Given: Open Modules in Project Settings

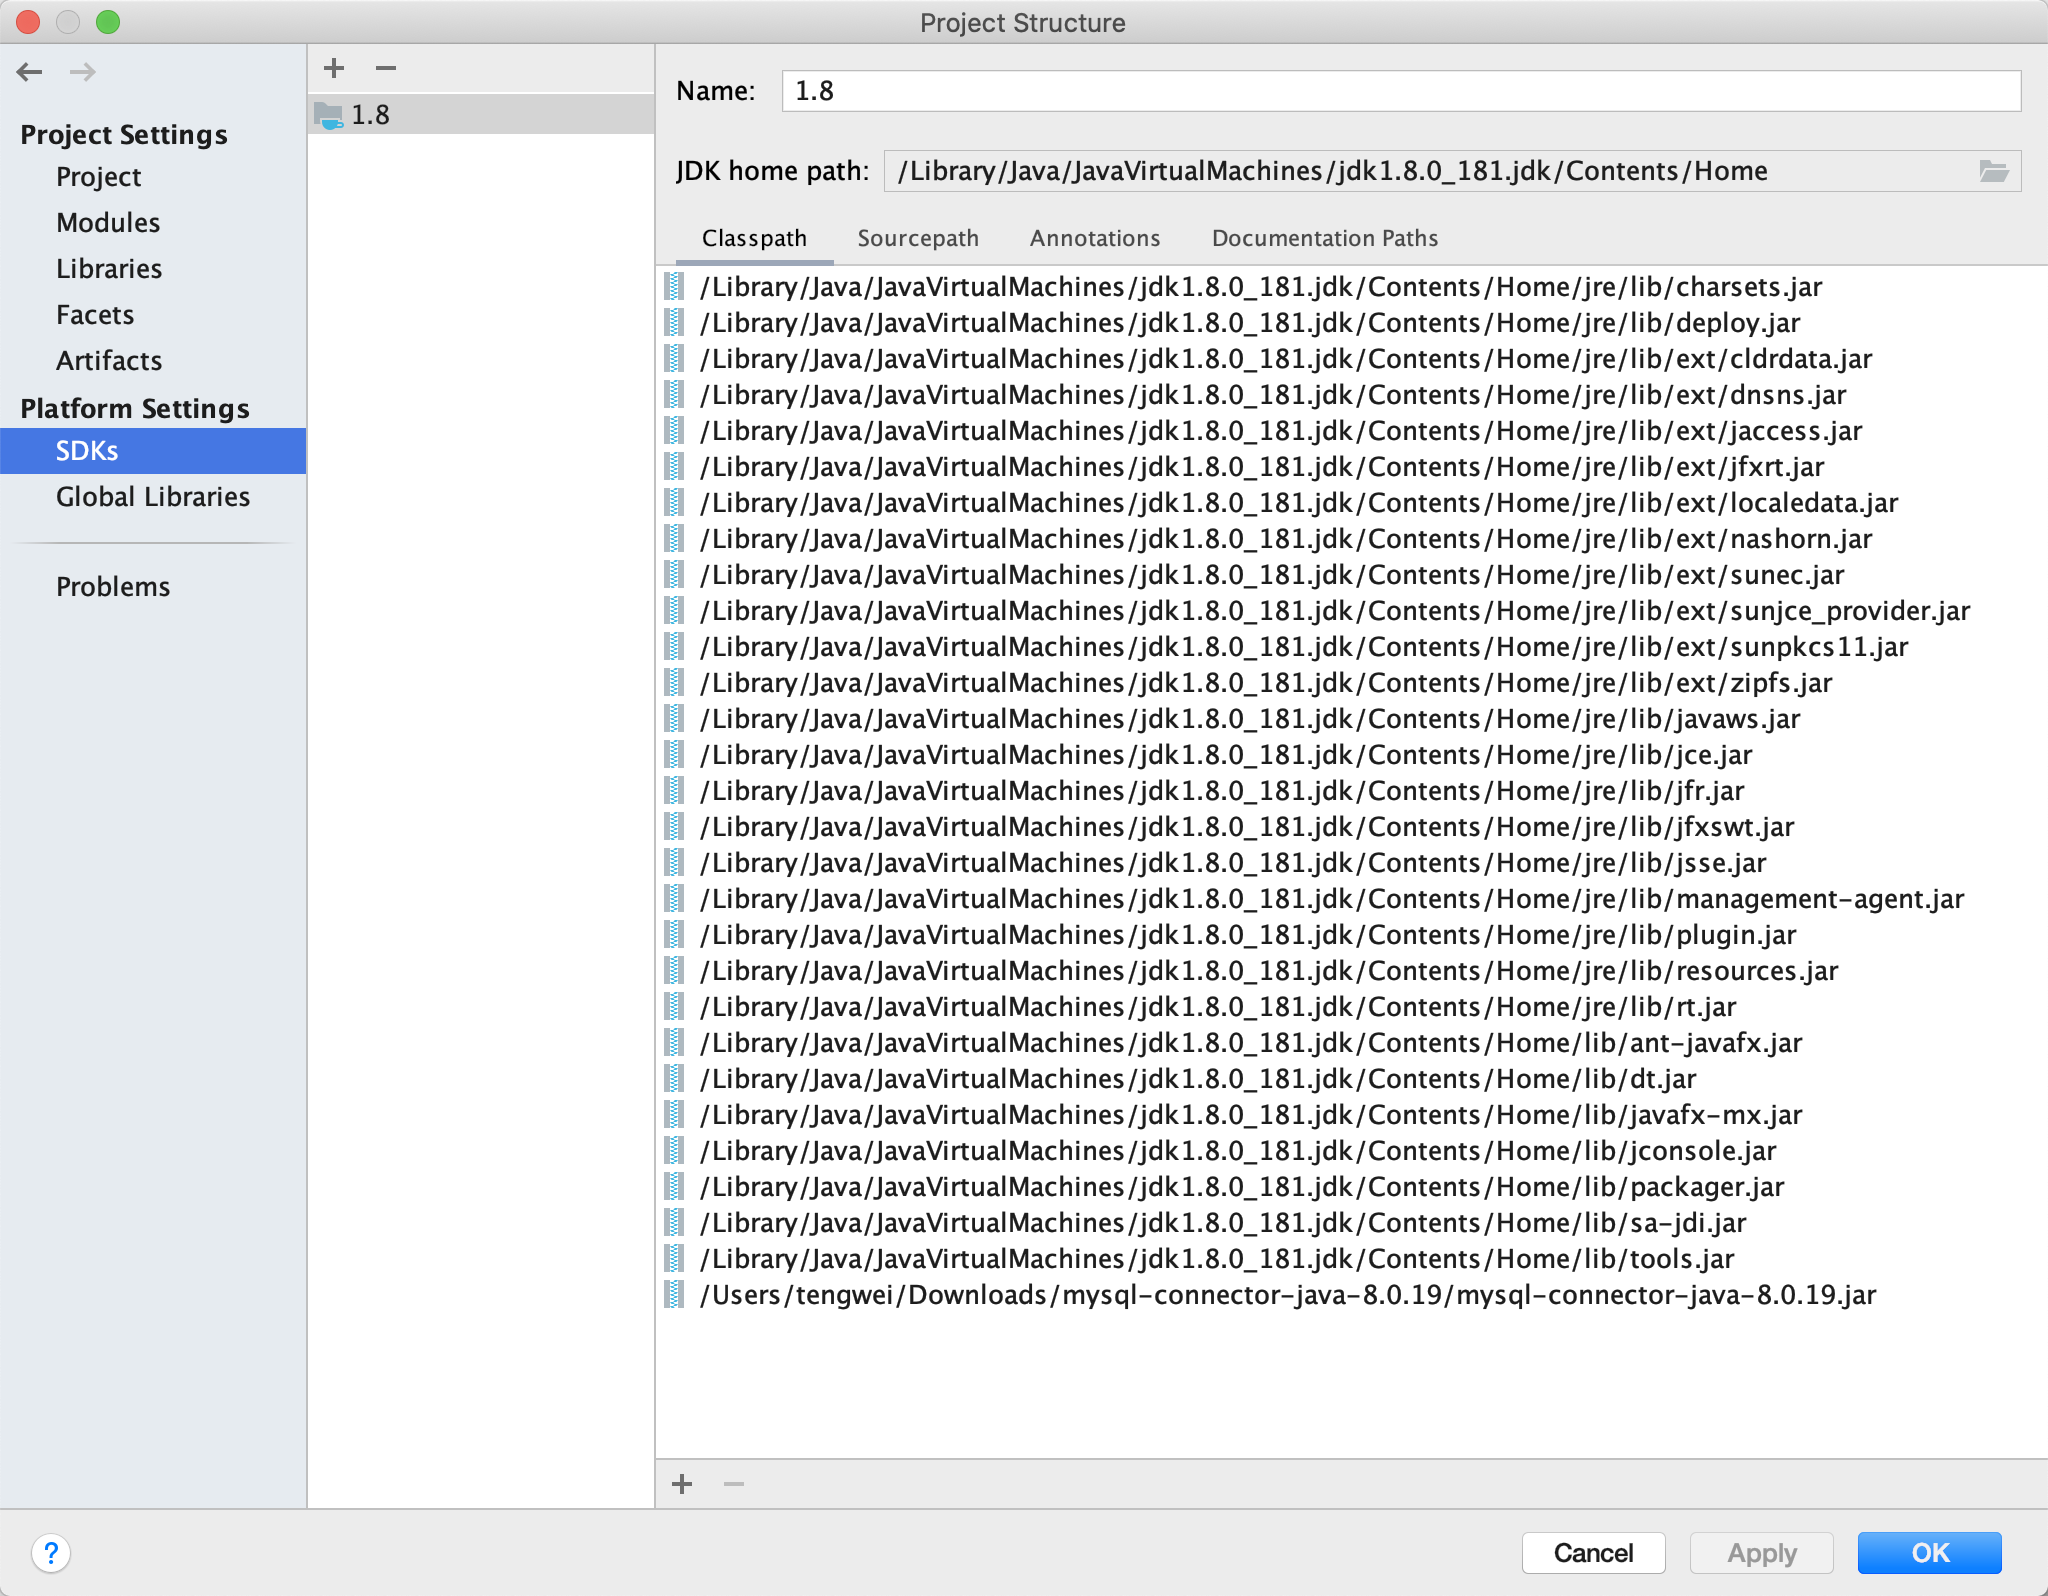Looking at the screenshot, I should [108, 223].
